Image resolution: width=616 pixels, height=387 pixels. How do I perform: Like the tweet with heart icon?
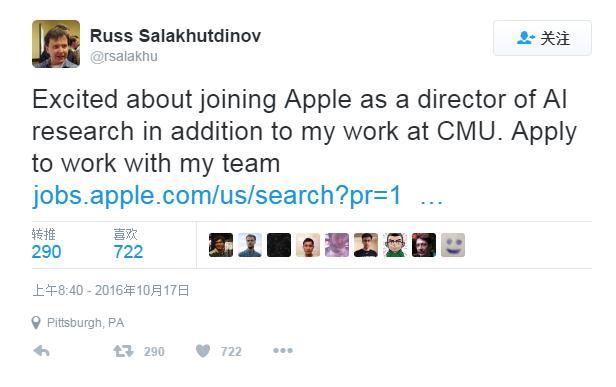[203, 351]
